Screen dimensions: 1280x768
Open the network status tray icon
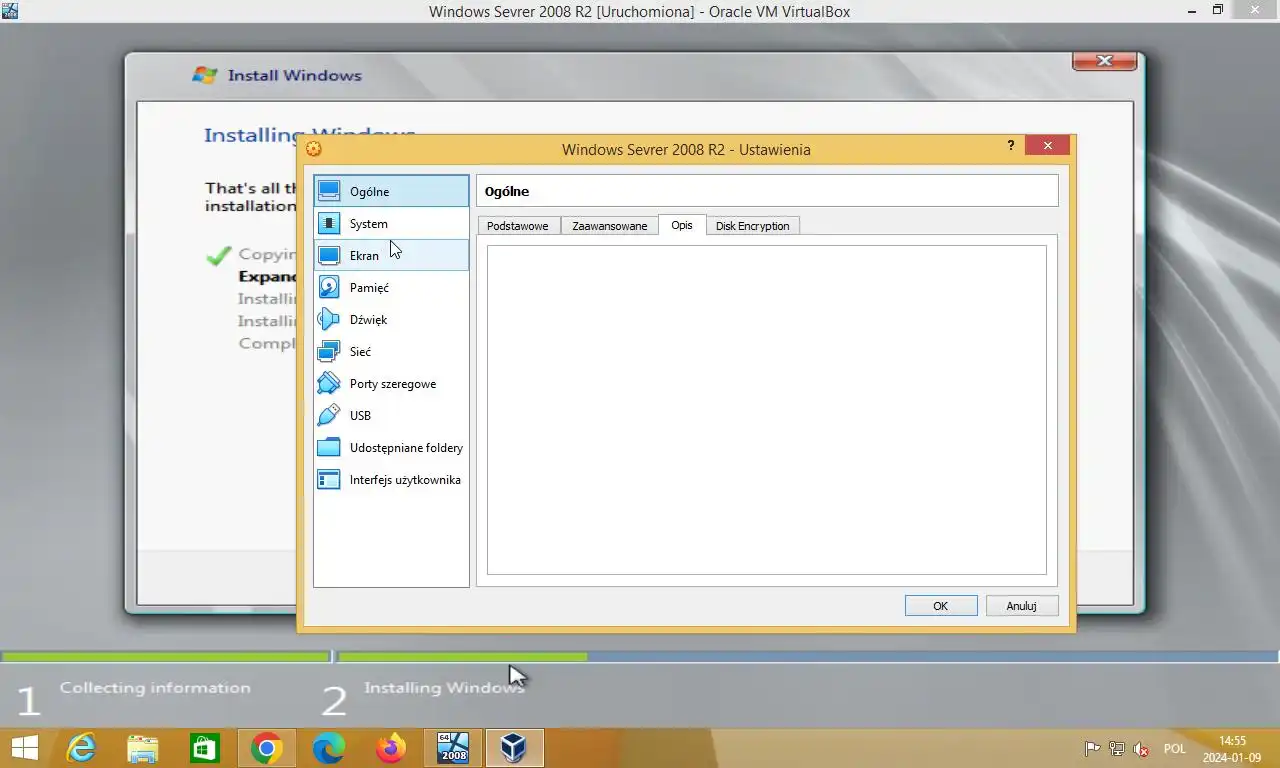point(1117,748)
